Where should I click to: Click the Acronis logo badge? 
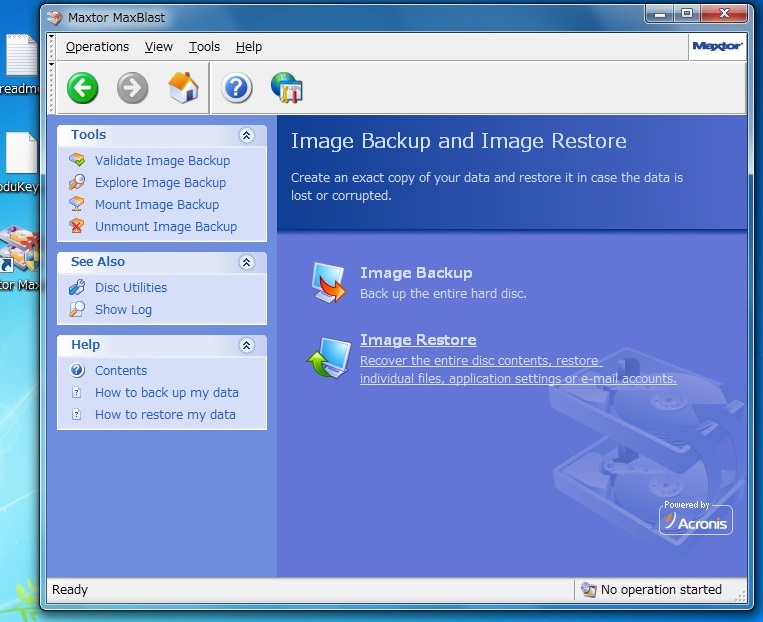coord(695,518)
